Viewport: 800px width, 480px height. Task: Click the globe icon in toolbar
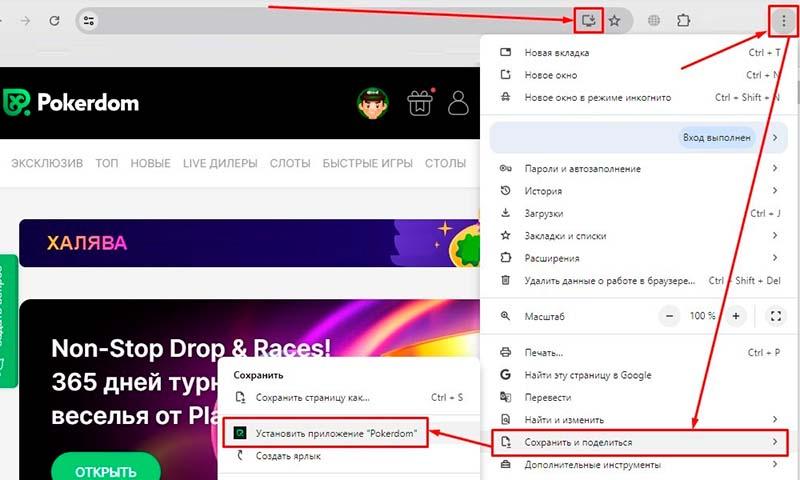click(x=654, y=21)
